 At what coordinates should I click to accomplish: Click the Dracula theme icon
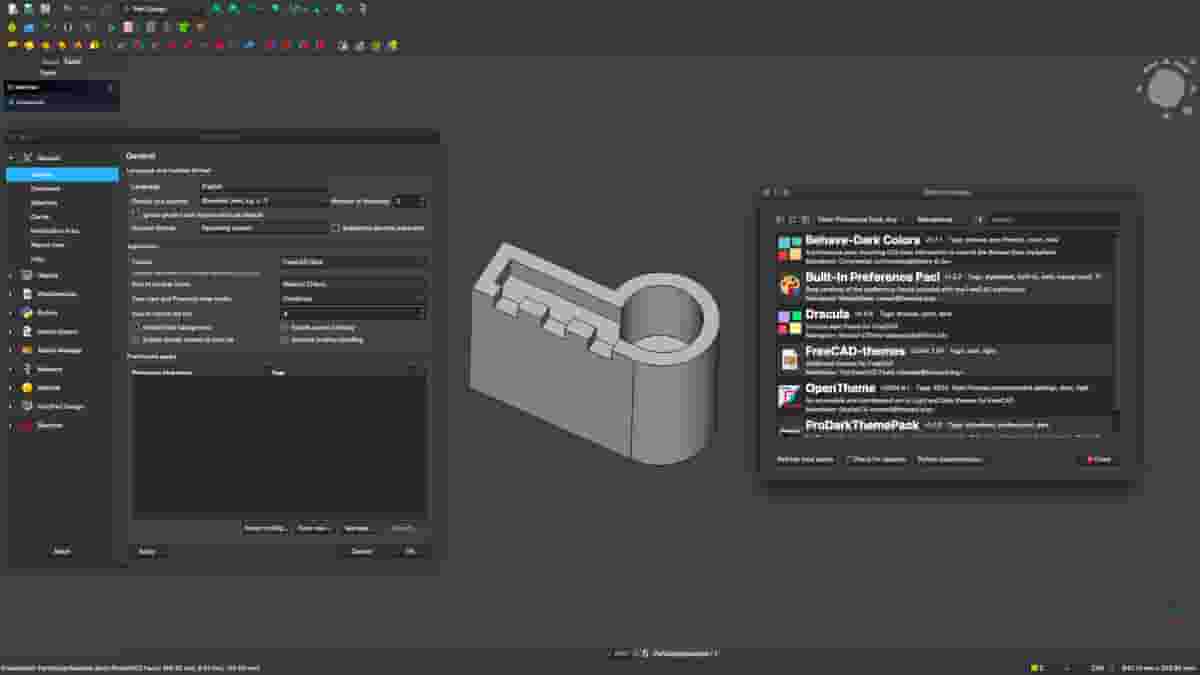coord(789,321)
